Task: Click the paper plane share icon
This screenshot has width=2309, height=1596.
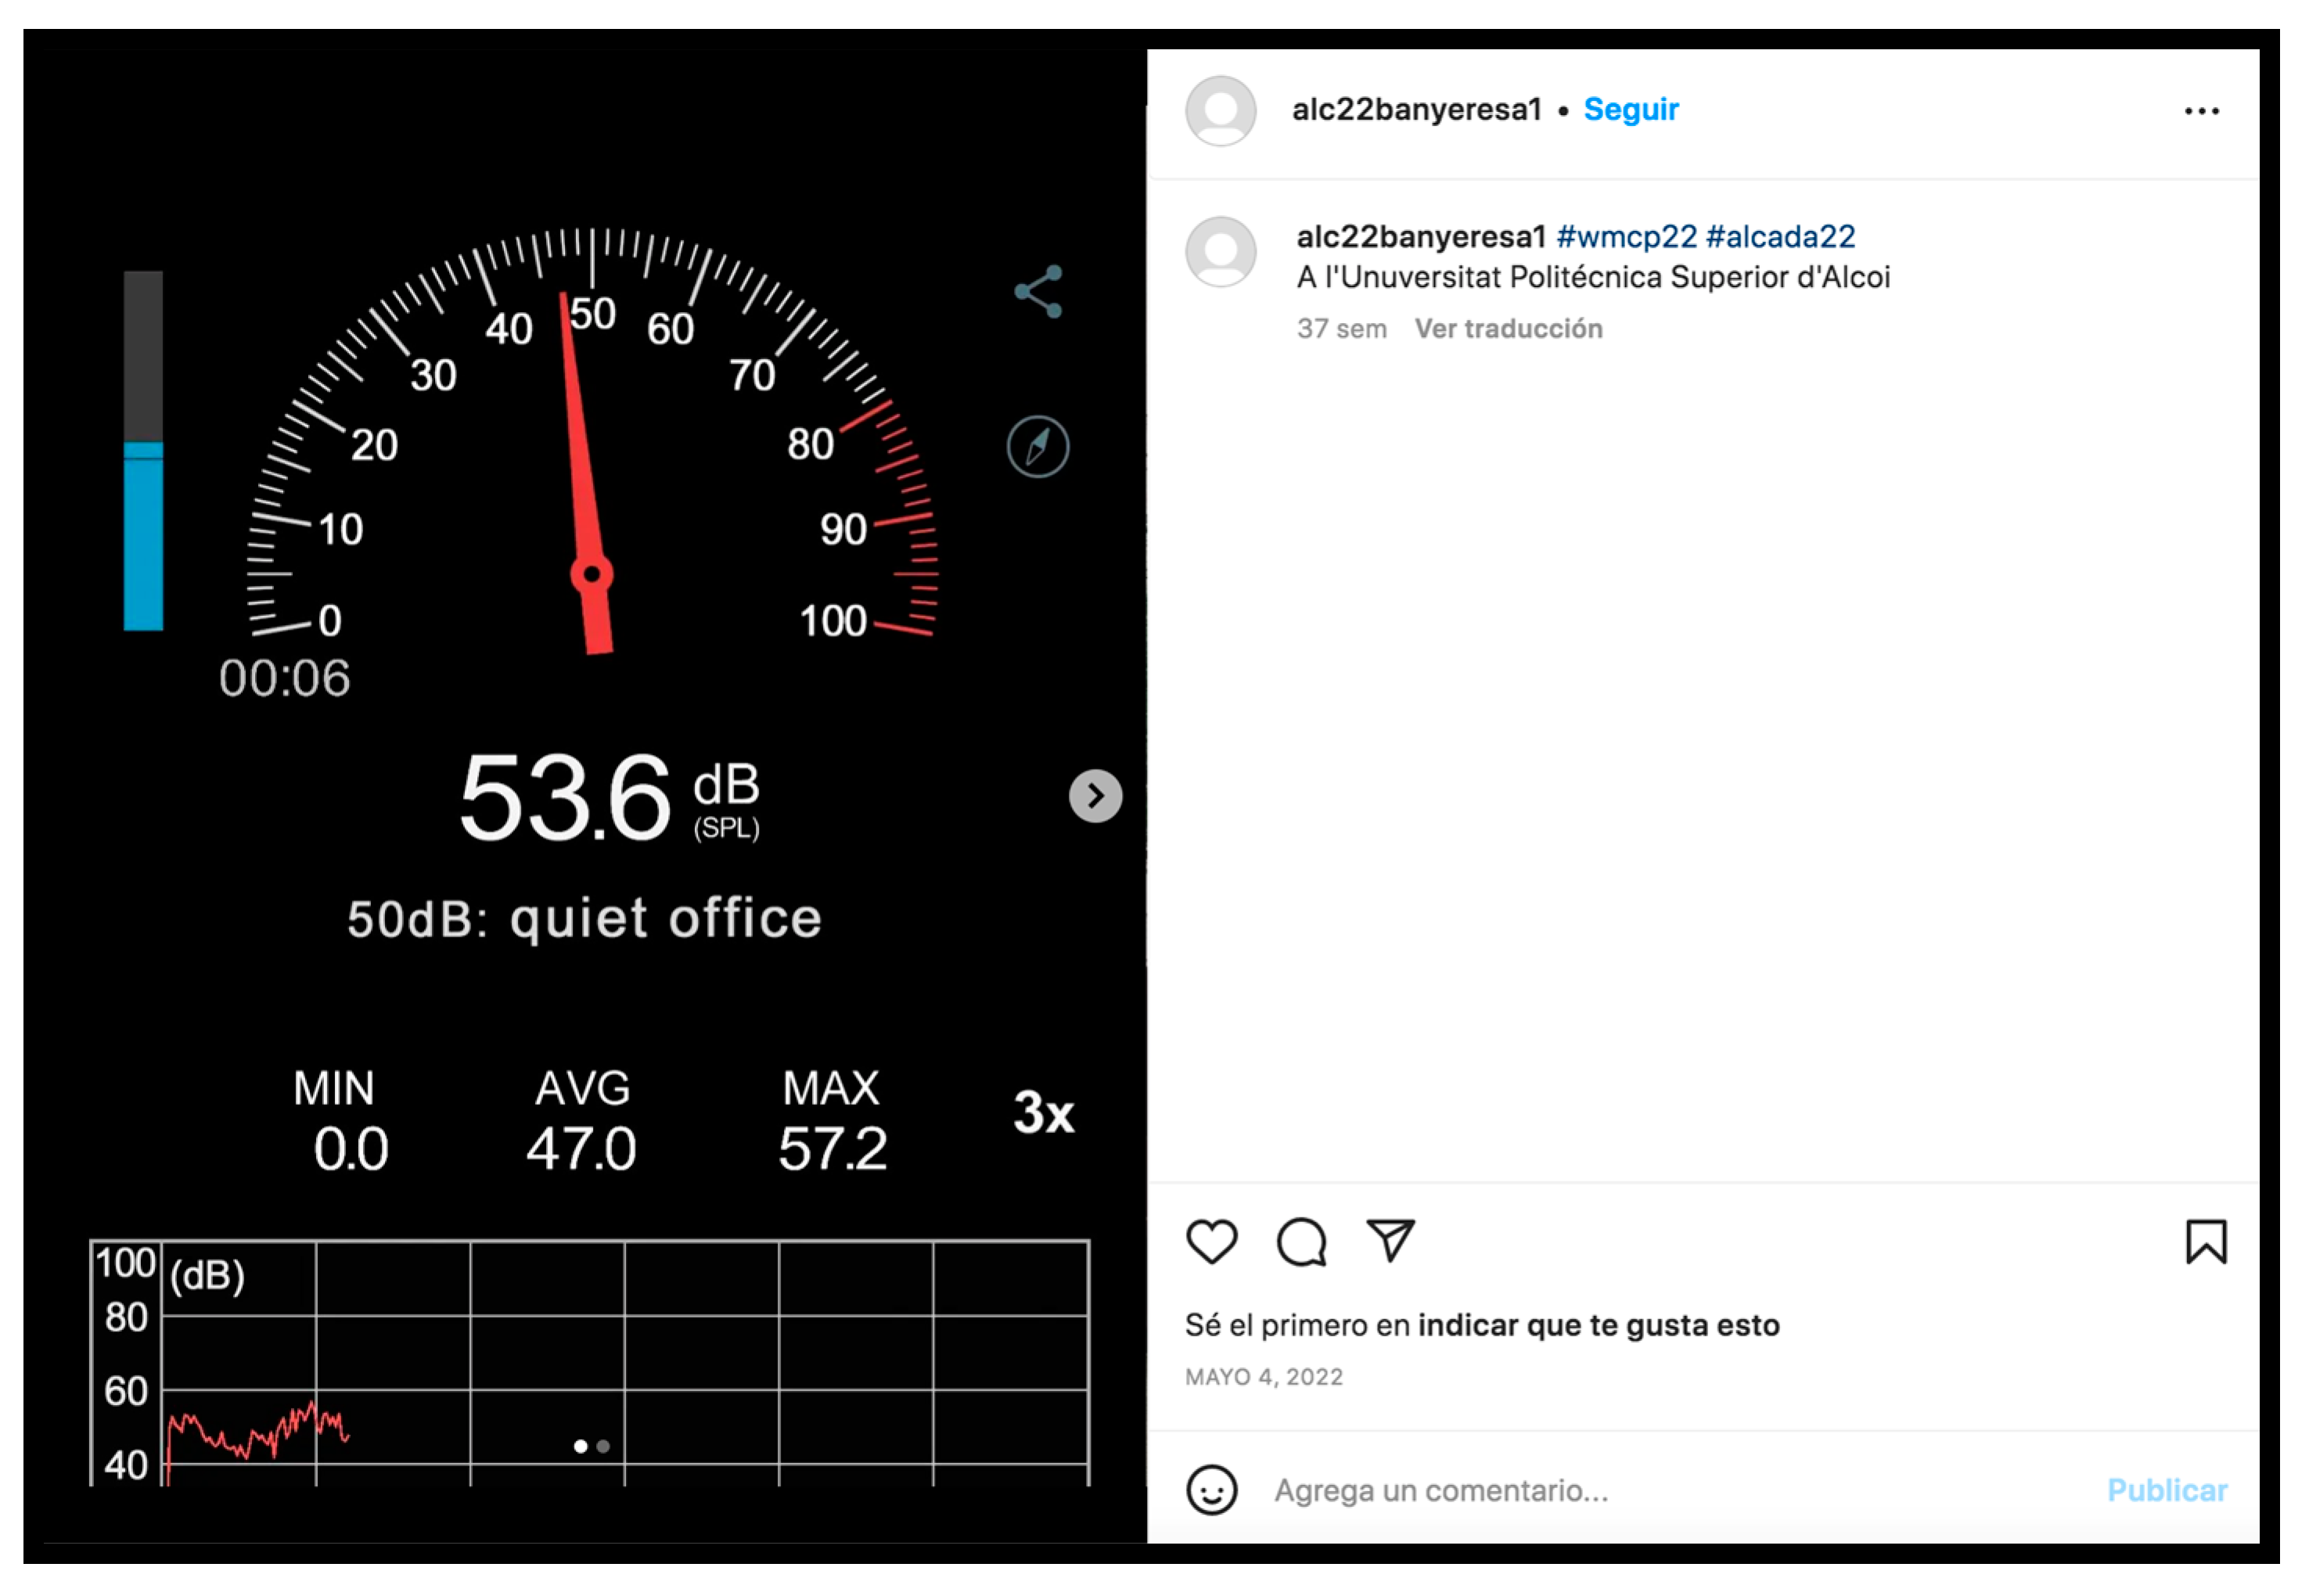Action: (1391, 1242)
